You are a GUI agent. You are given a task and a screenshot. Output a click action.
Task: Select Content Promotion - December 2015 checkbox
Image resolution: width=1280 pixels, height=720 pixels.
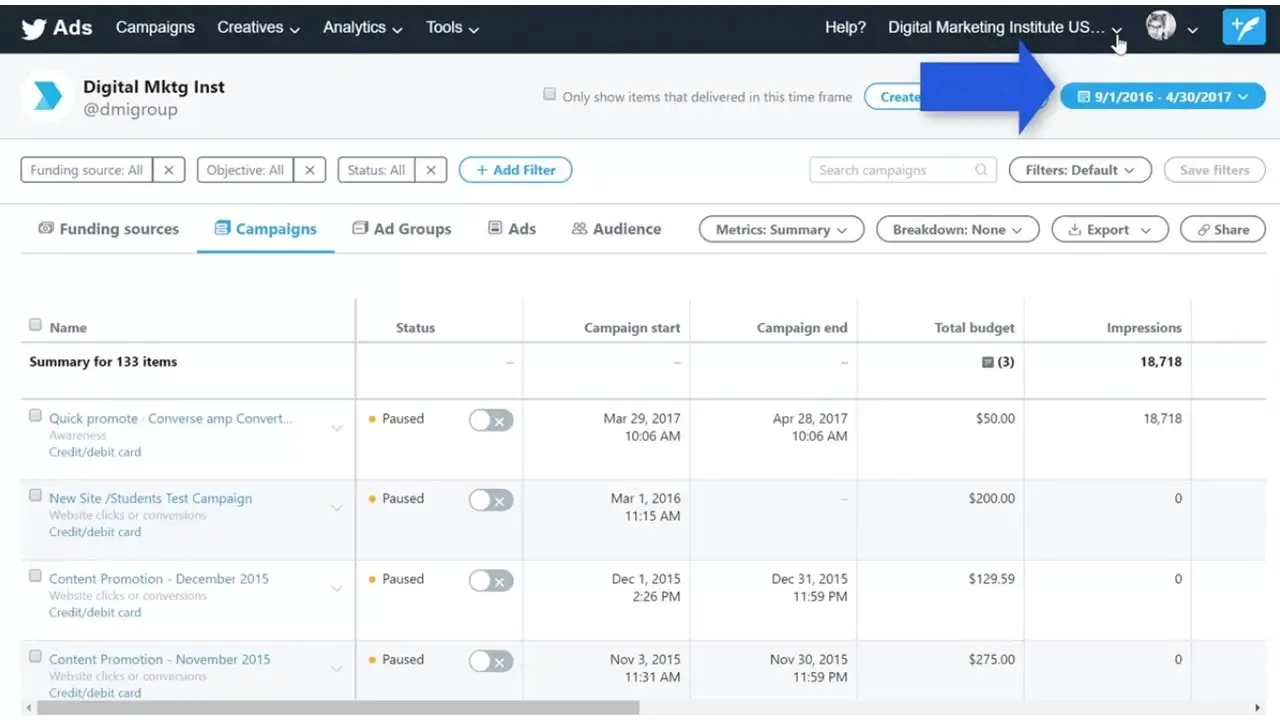pyautogui.click(x=36, y=577)
